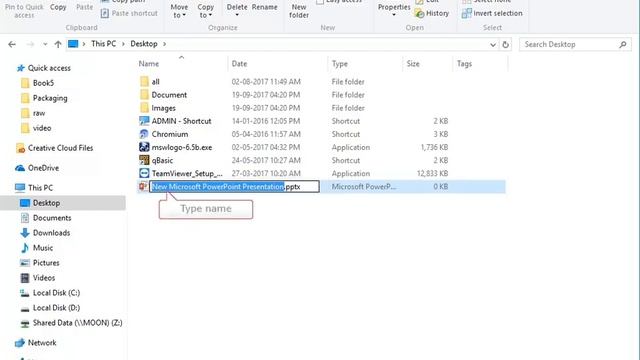This screenshot has height=360, width=640.
Task: Create a New folder from ribbon
Action: [x=299, y=11]
